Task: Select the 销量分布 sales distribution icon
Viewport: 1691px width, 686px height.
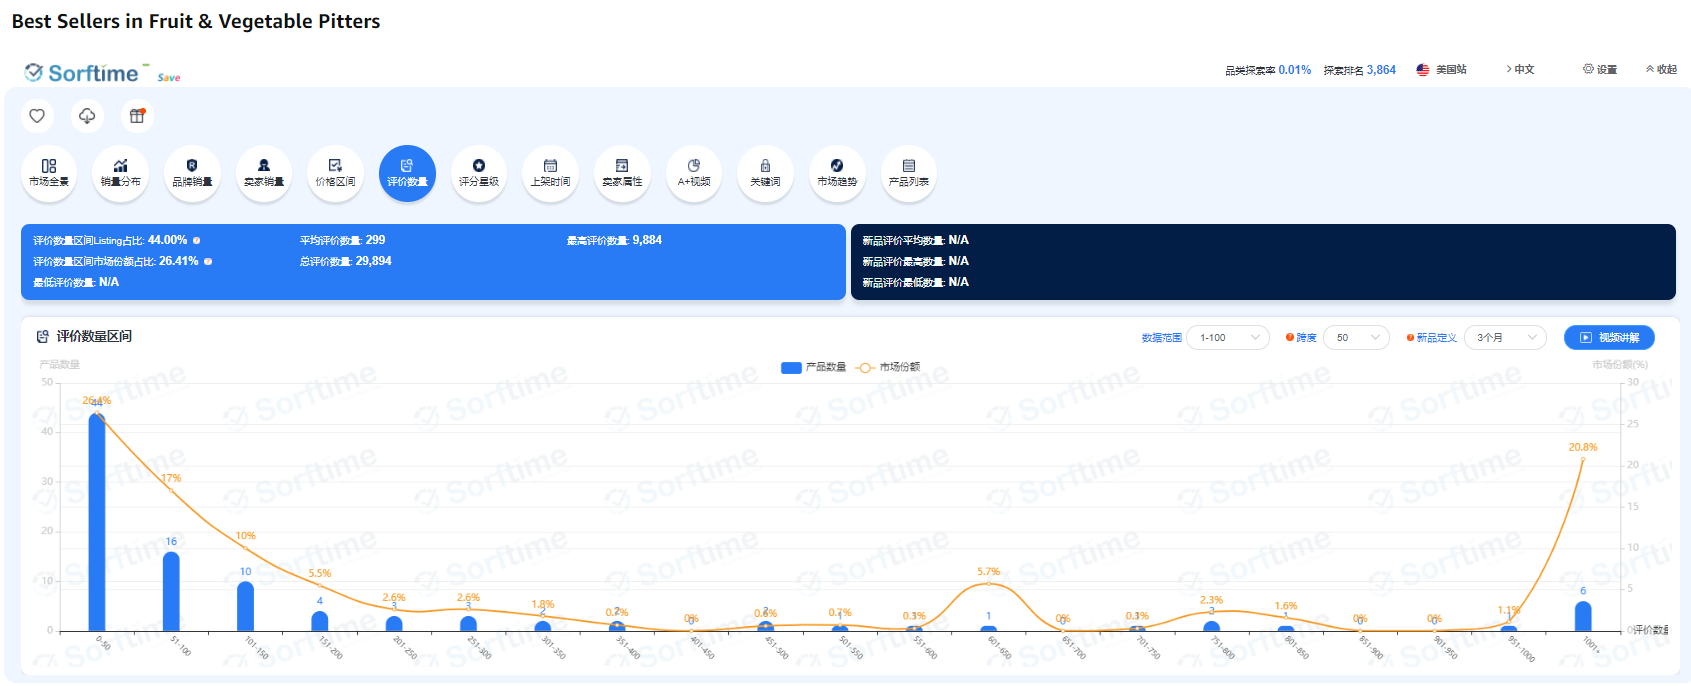Action: [120, 173]
